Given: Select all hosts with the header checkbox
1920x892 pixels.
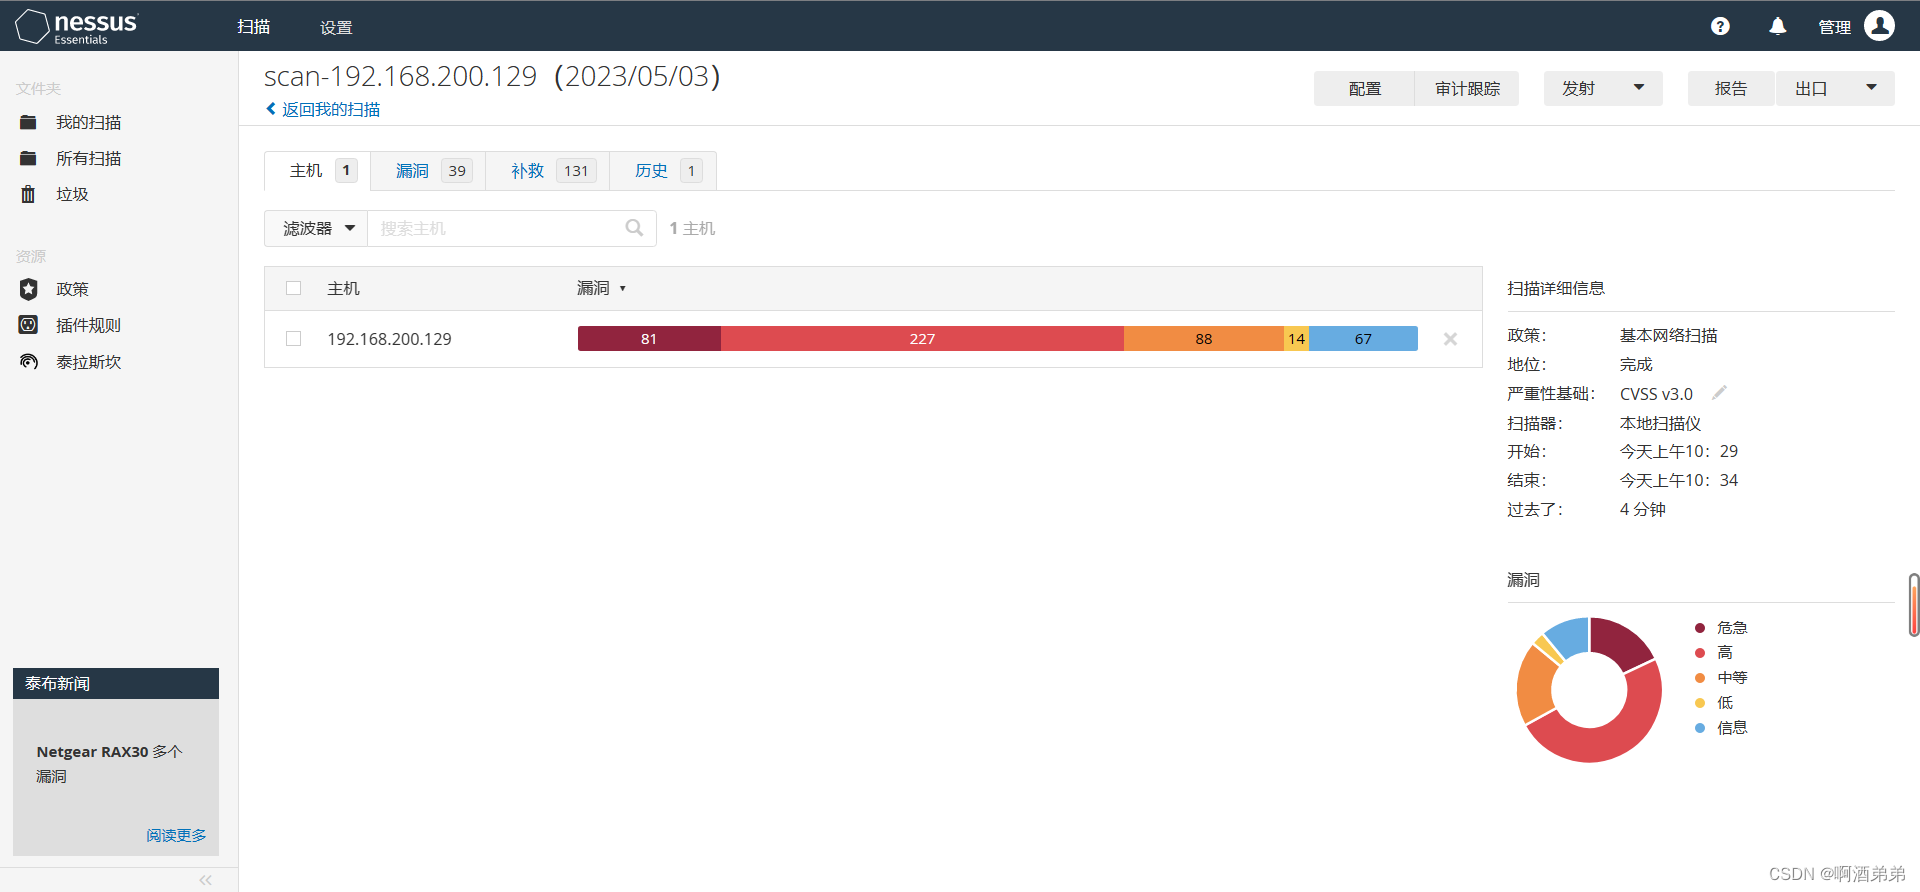Looking at the screenshot, I should pyautogui.click(x=293, y=288).
